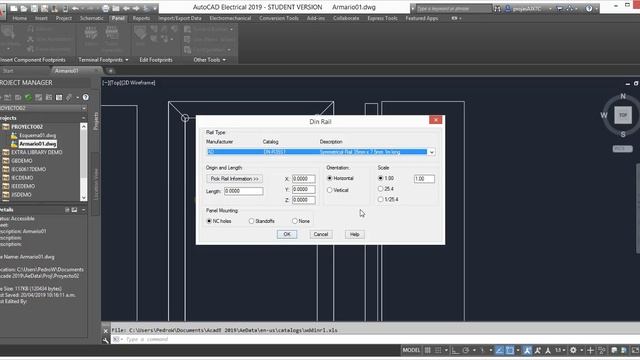
Task: Click the new drawing tab plus icon
Action: tap(111, 71)
